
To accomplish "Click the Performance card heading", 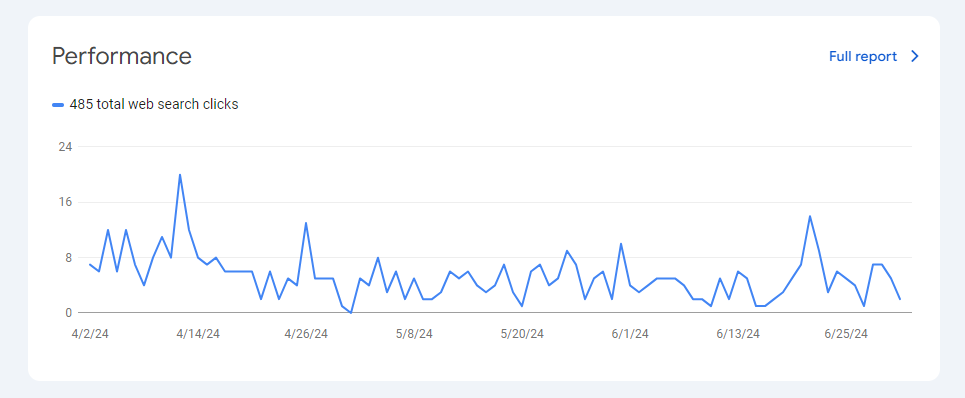I will pos(122,56).
